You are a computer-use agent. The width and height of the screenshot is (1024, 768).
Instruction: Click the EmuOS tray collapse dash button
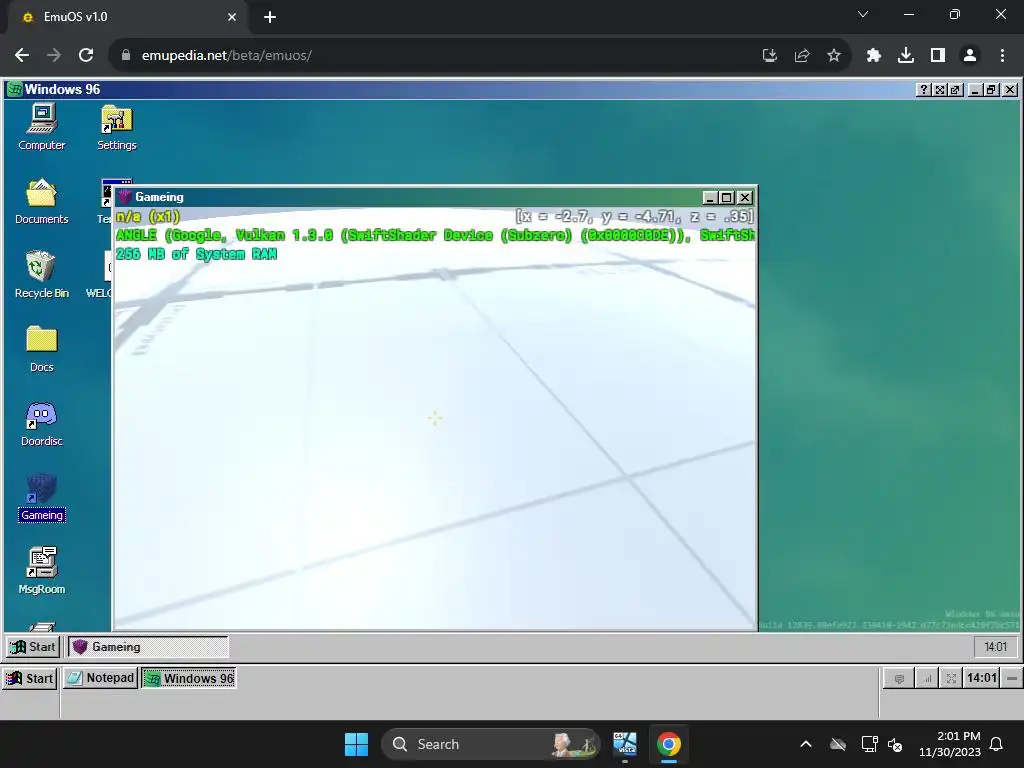coord(1012,679)
